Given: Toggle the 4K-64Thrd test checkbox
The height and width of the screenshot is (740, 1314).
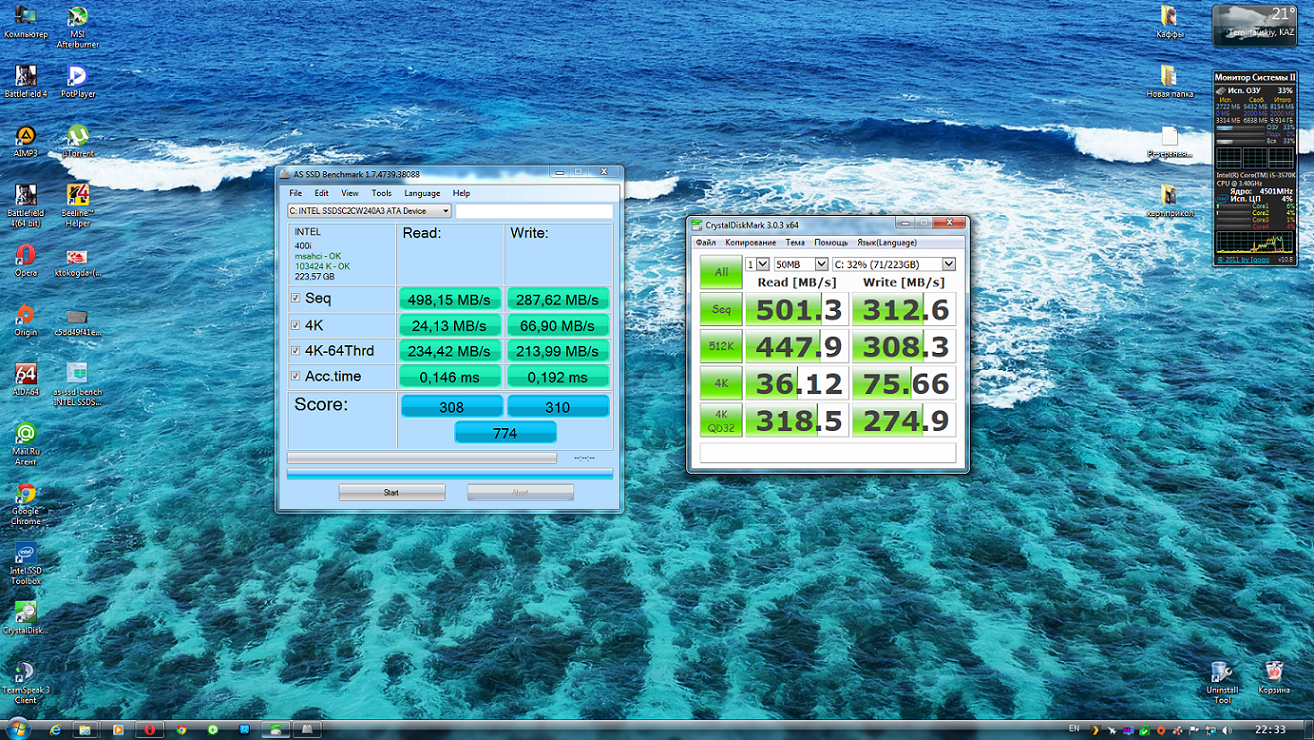Looking at the screenshot, I should [x=295, y=351].
